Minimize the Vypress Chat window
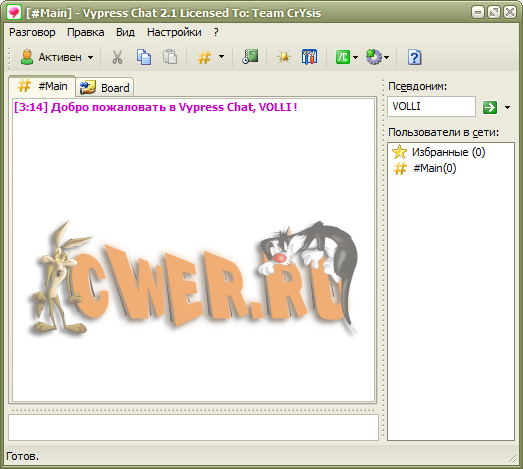 click(478, 13)
